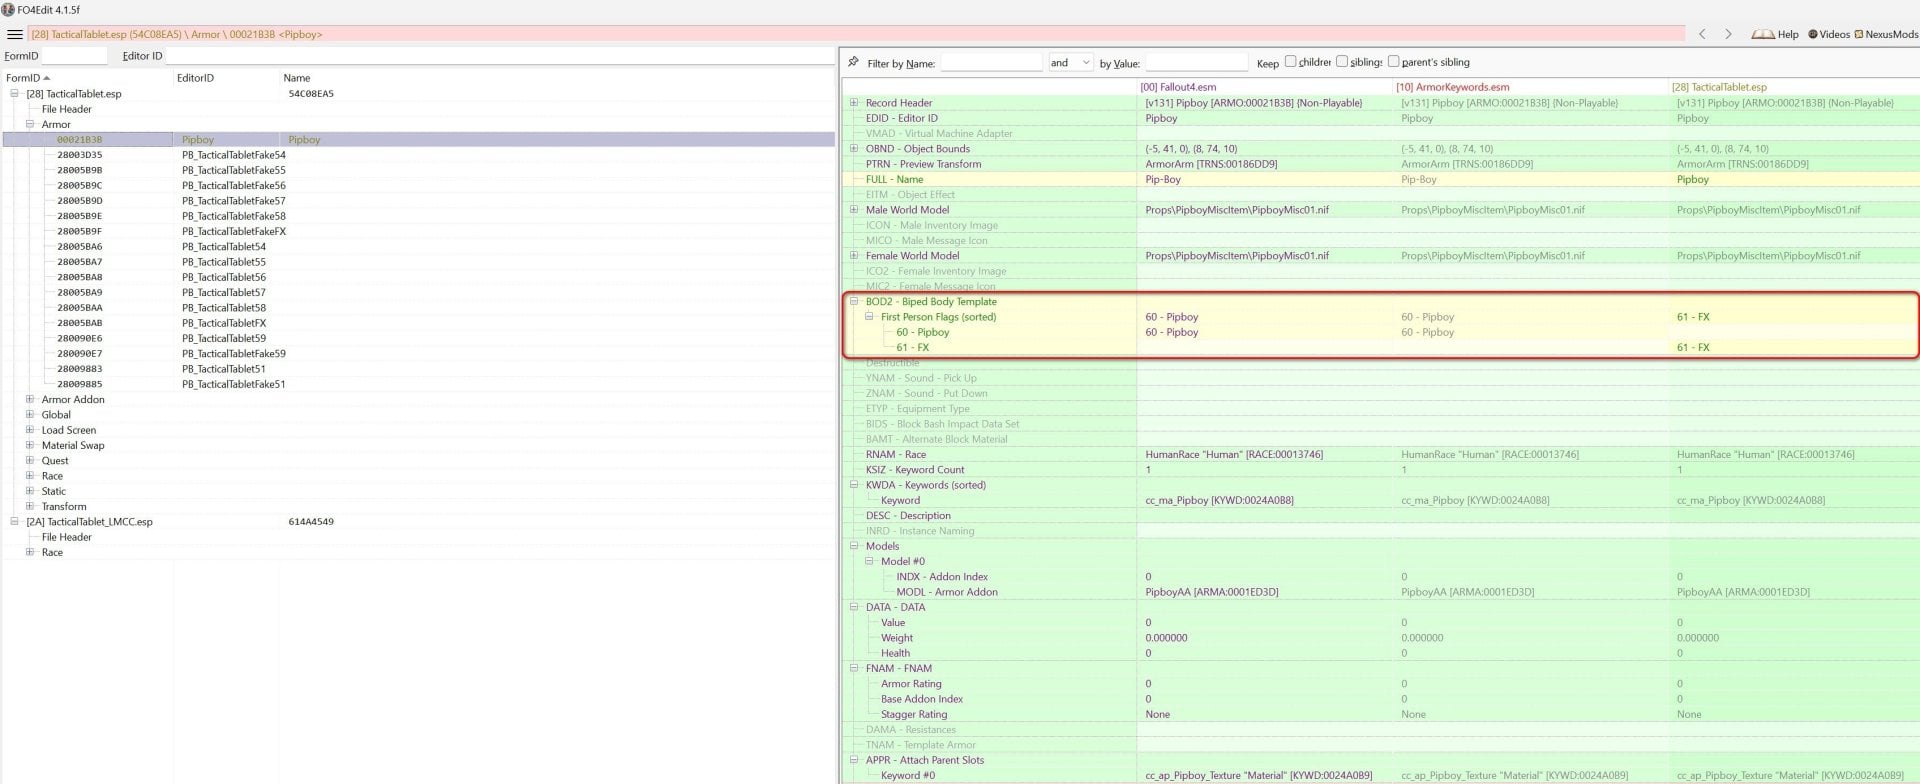Collapse the [2A] TacticalTablet_LMCC.esp node
This screenshot has height=784, width=1920.
coord(14,521)
